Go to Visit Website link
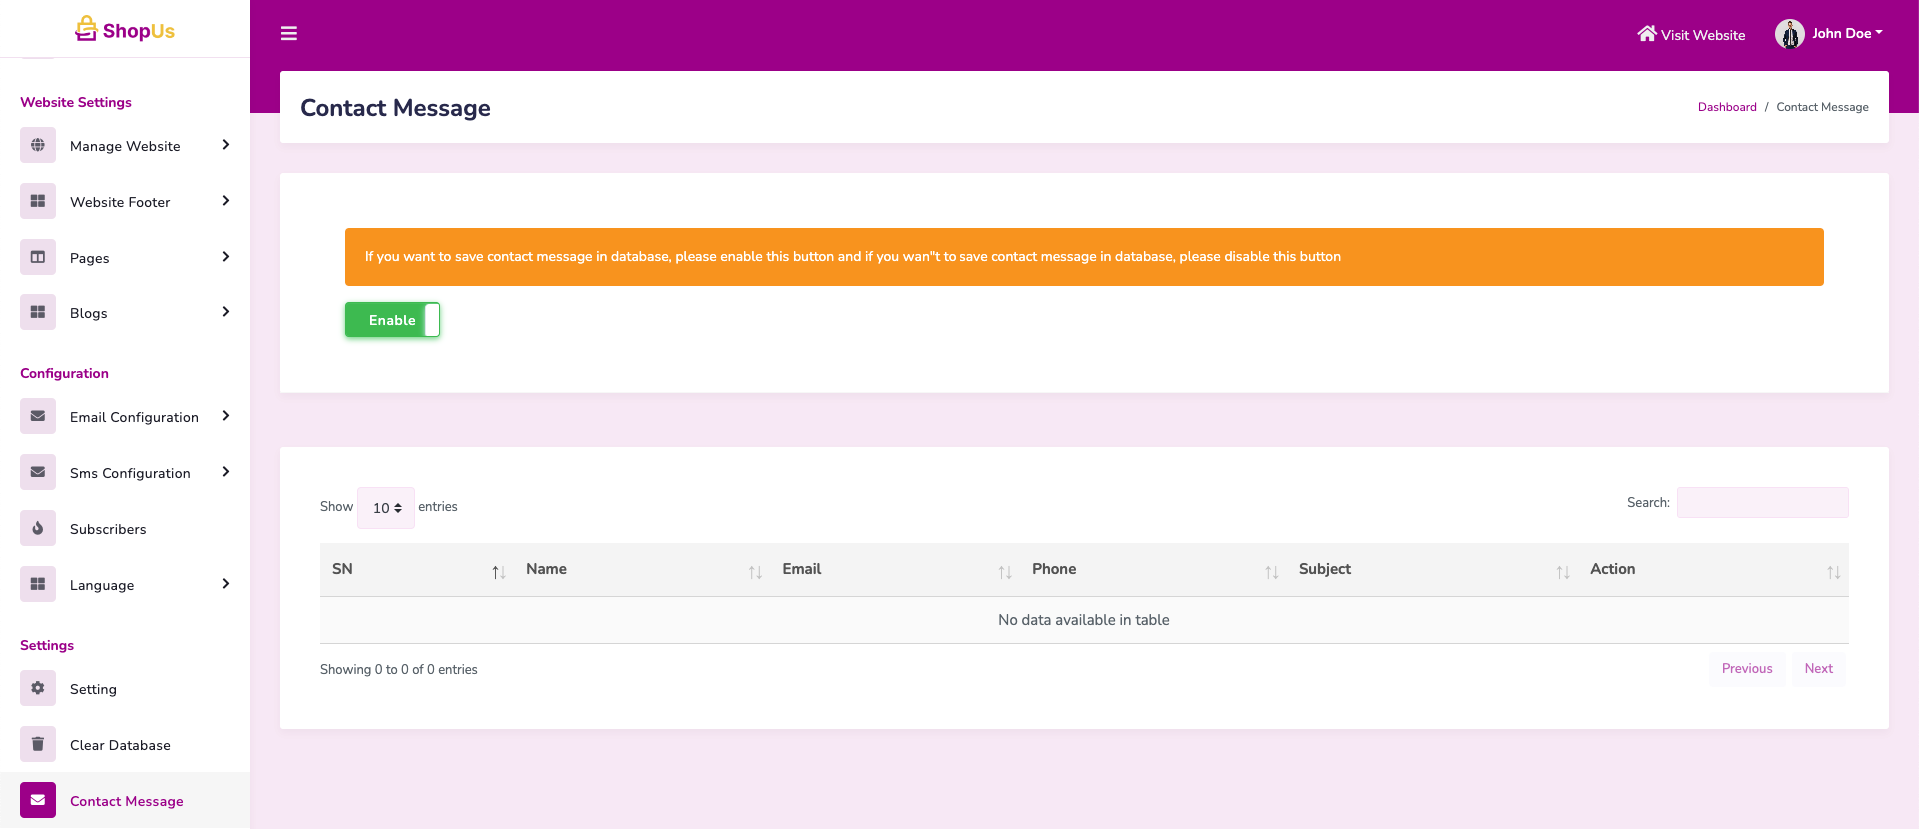This screenshot has height=829, width=1919. 1691,35
